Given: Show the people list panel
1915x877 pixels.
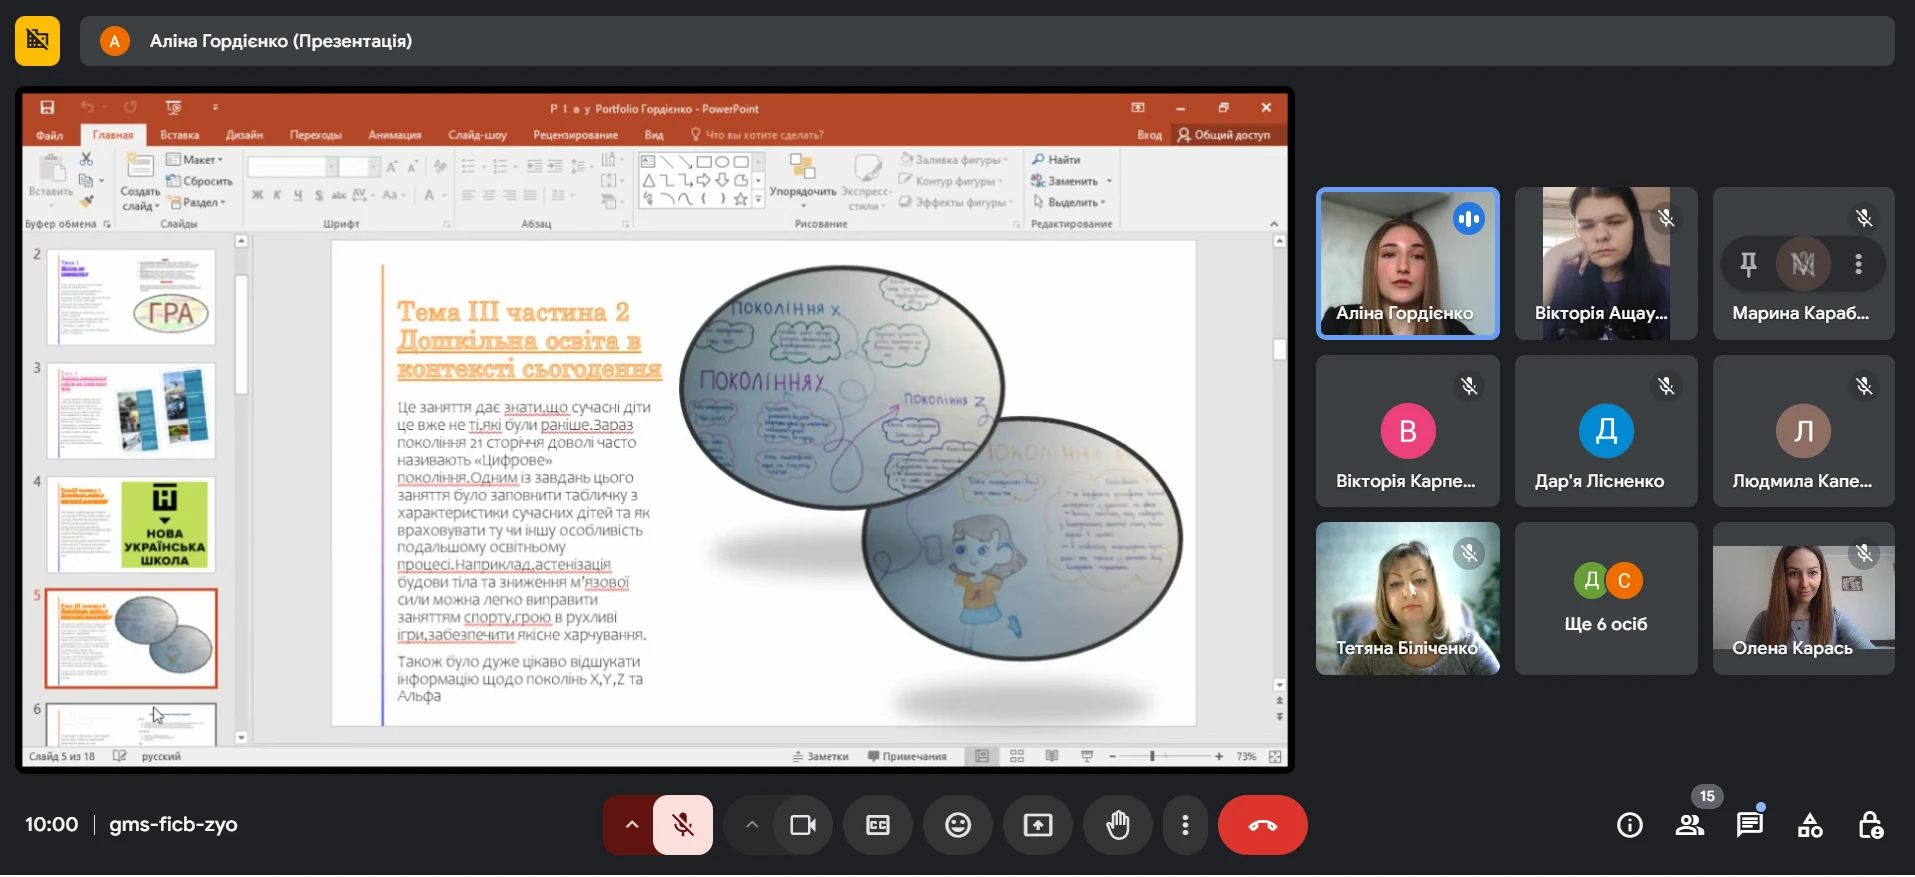Looking at the screenshot, I should point(1690,825).
